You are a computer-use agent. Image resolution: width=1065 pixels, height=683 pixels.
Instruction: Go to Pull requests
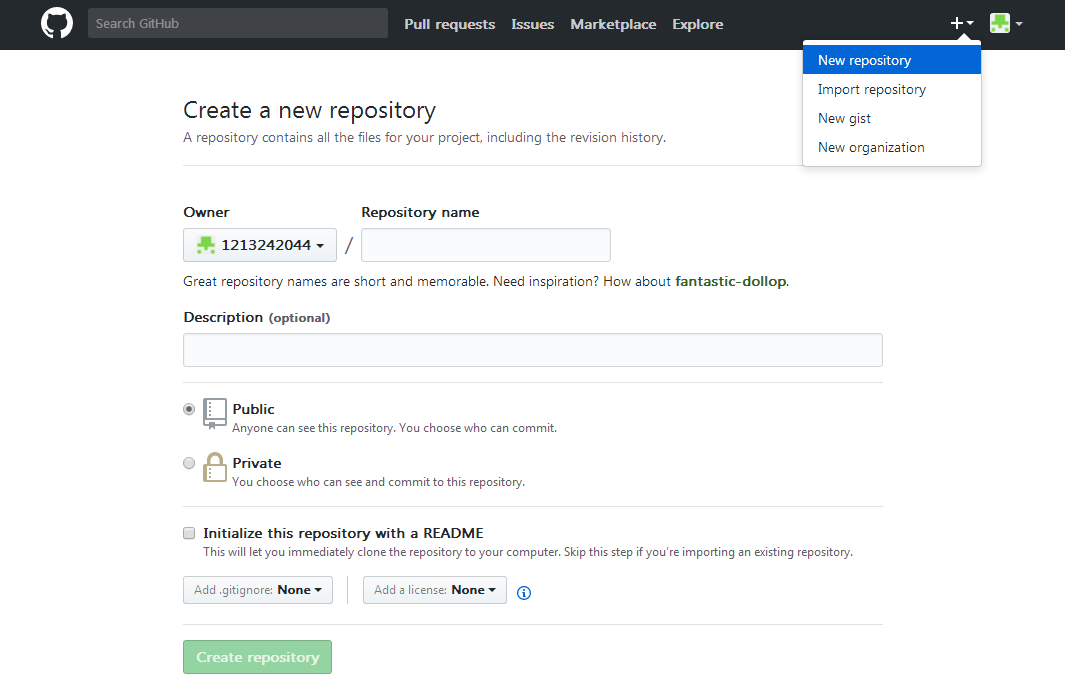[450, 24]
